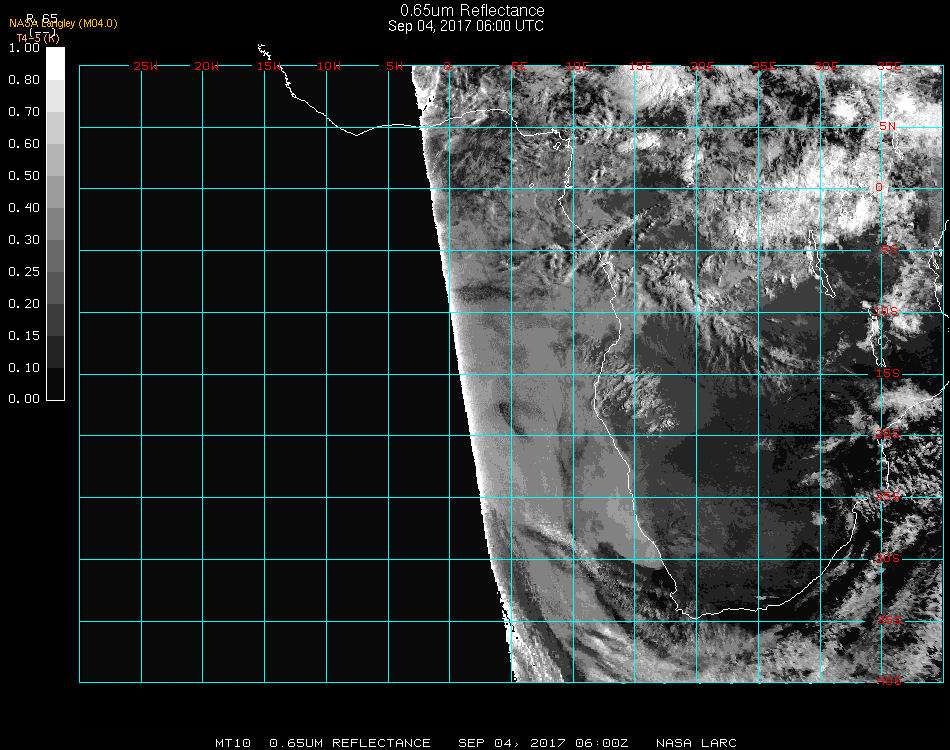950x750 pixels.
Task: Click the 25S latitude label
Action: pyautogui.click(x=888, y=496)
